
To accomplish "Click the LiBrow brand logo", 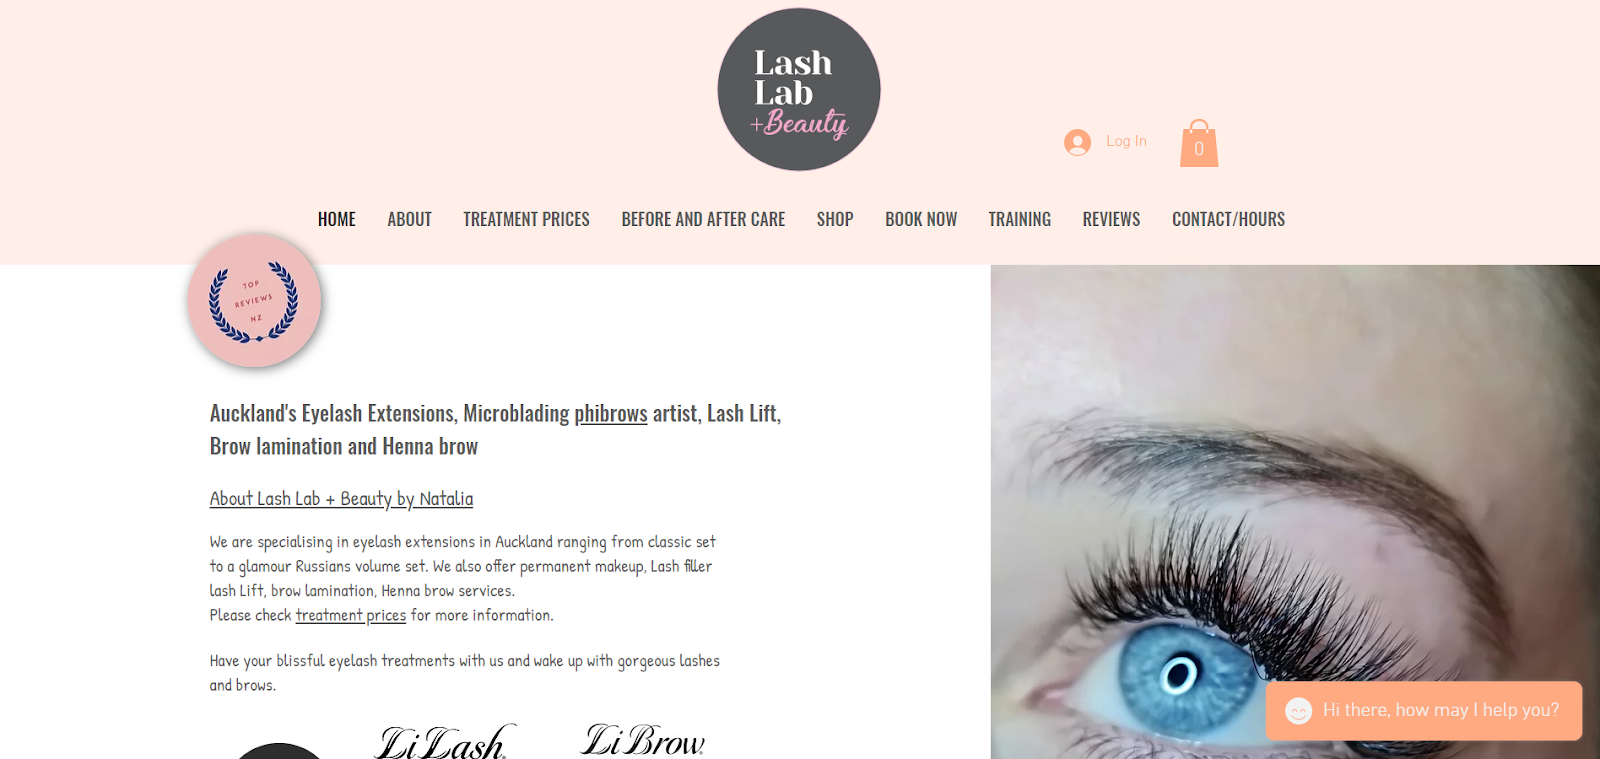I will pyautogui.click(x=644, y=740).
